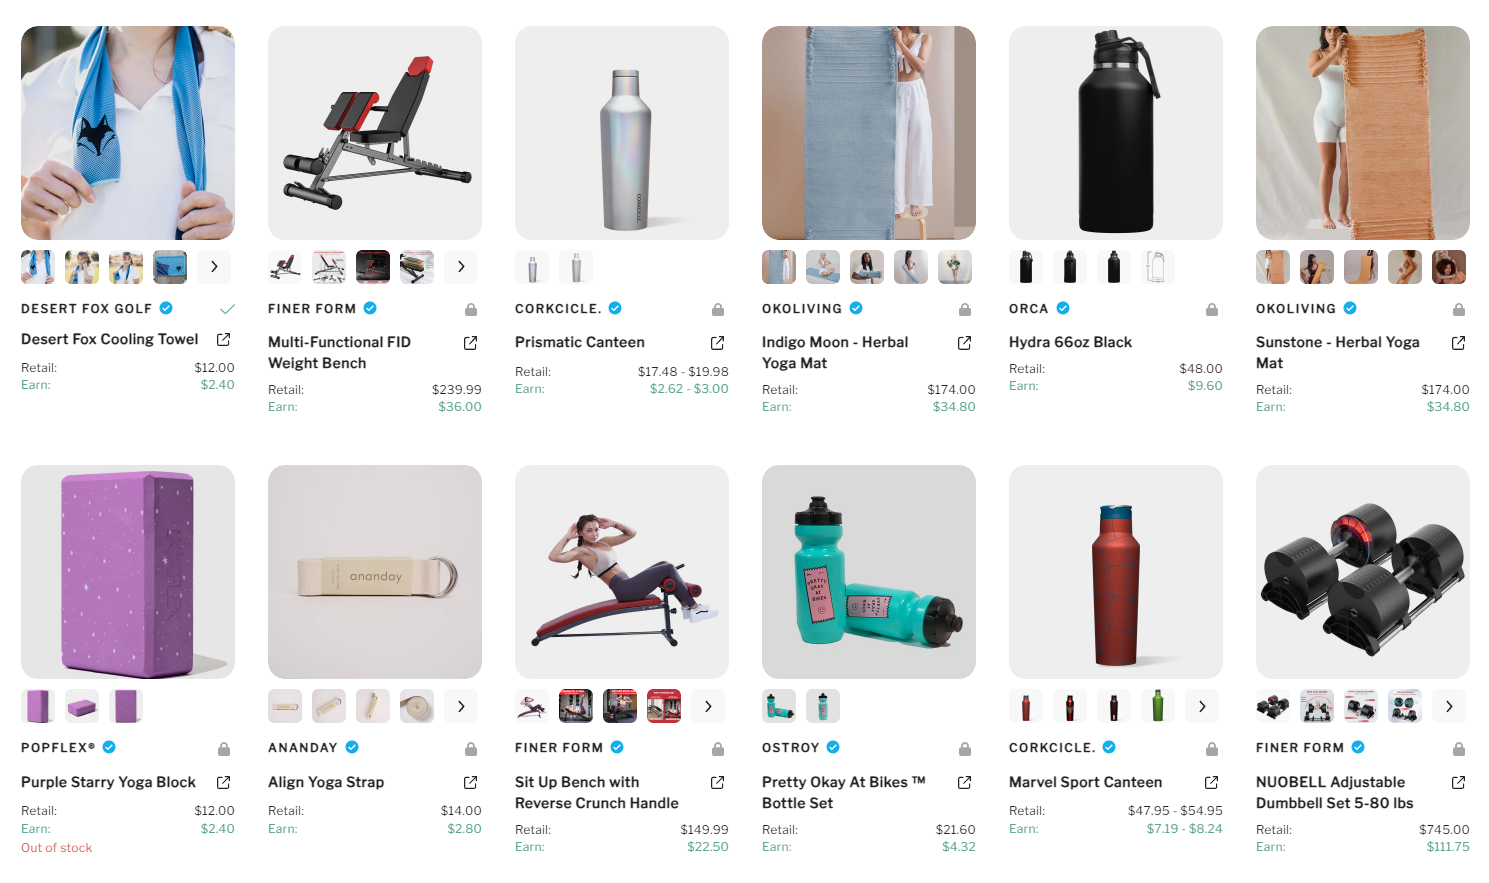Open external link for Desert Fox Cooling Towel
Screen dimensions: 1489x883
pos(224,340)
